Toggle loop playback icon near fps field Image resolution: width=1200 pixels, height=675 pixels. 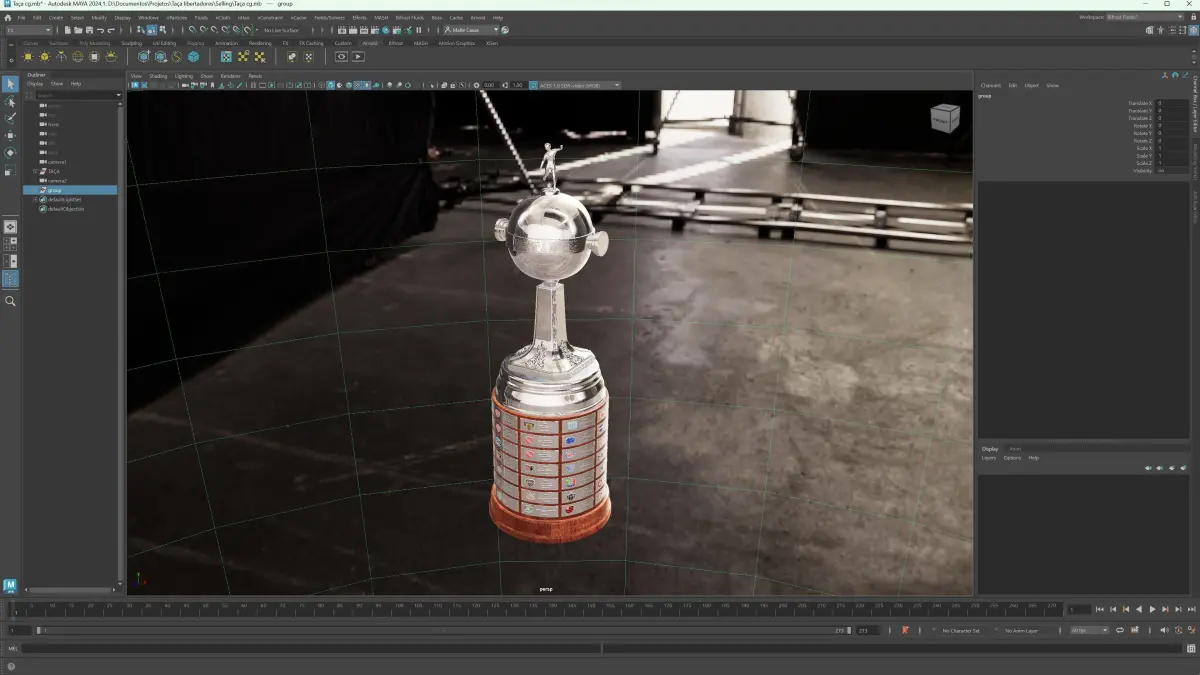point(1120,630)
